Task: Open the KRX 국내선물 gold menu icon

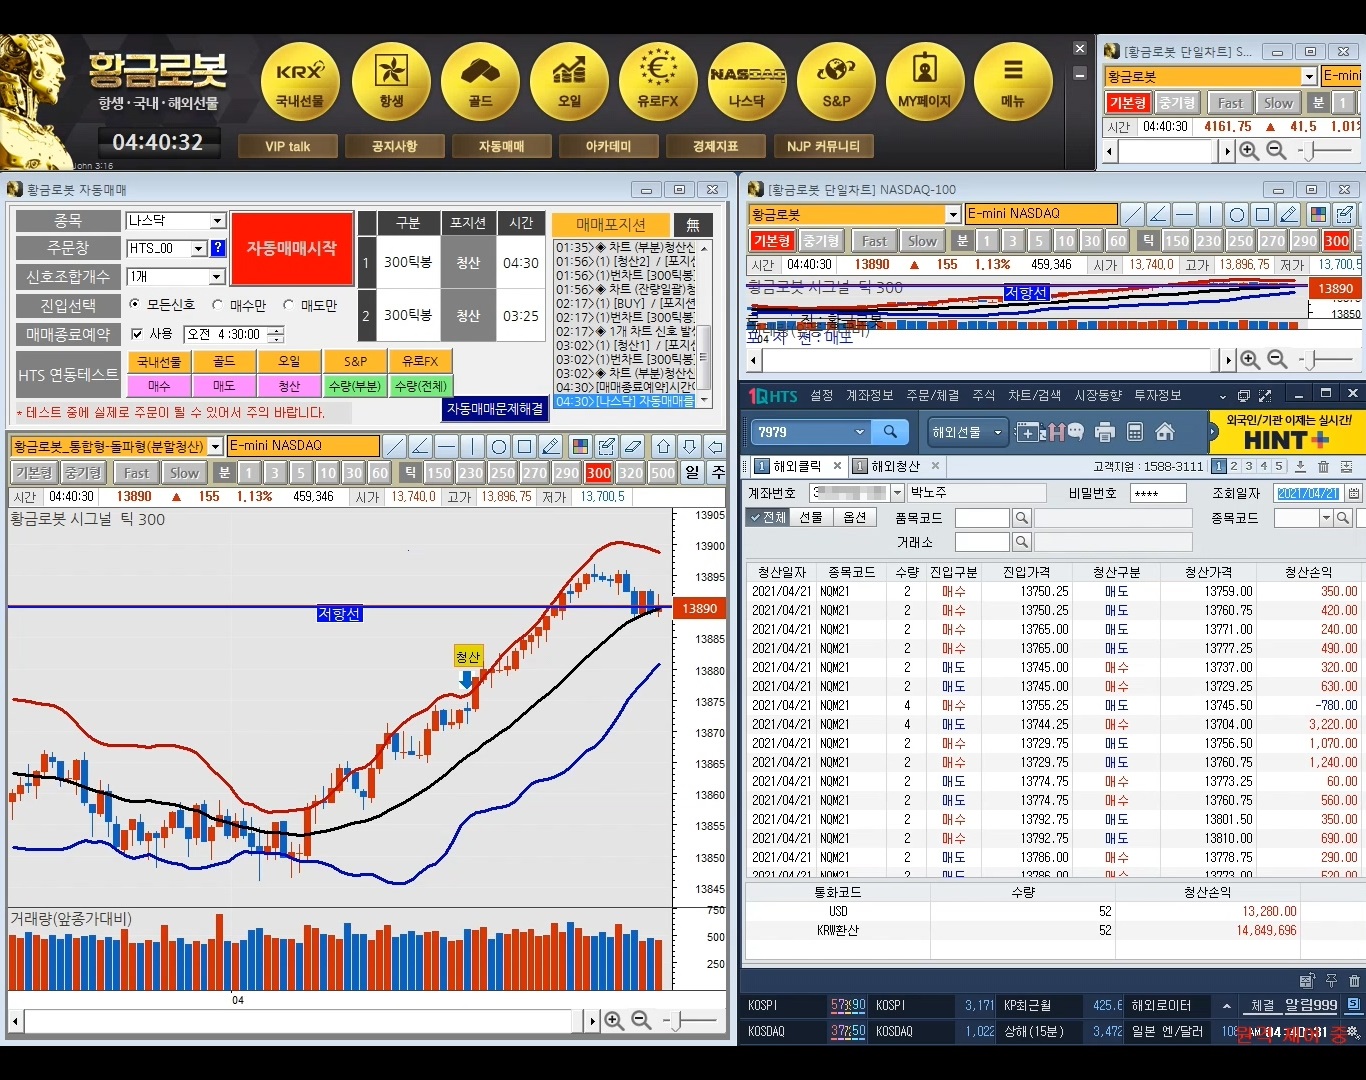Action: [x=300, y=82]
